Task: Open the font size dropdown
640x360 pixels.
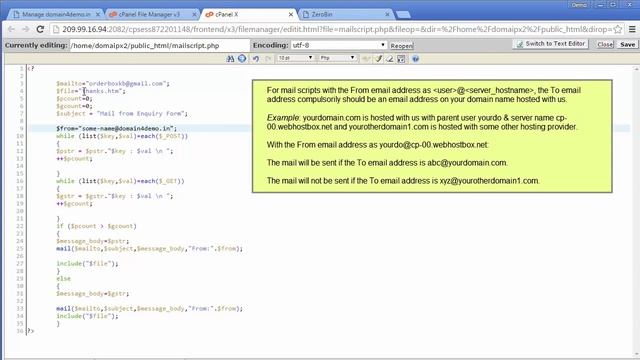Action: pyautogui.click(x=296, y=58)
